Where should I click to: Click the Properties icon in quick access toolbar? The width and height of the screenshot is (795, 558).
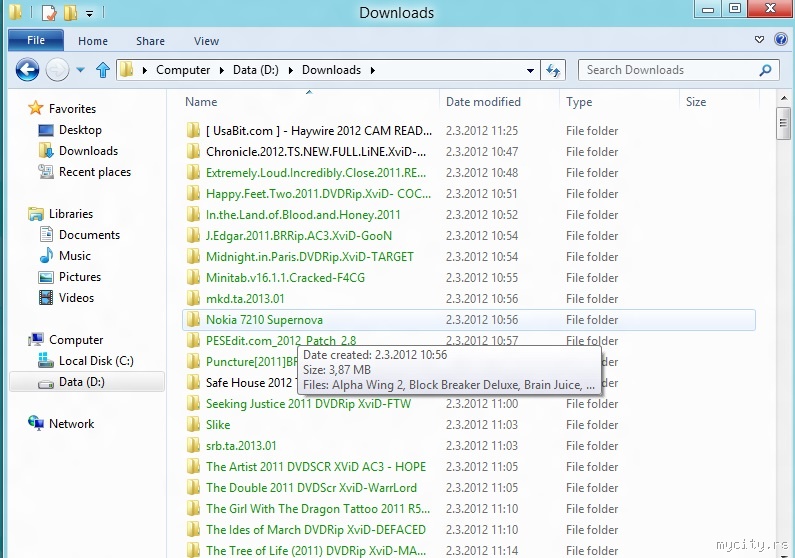47,13
